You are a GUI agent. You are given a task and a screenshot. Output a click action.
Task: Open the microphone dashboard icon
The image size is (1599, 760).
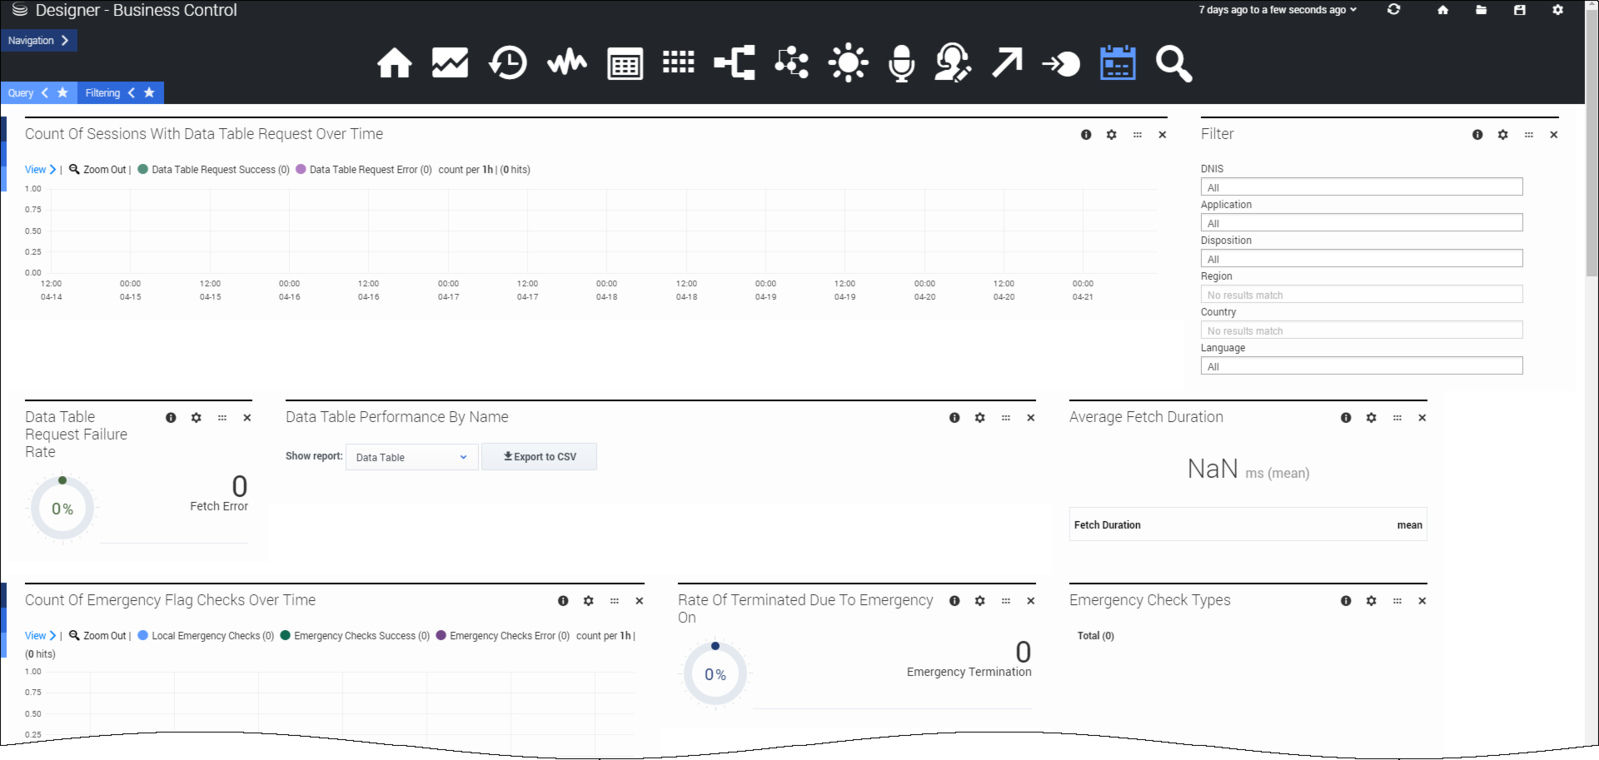point(901,63)
